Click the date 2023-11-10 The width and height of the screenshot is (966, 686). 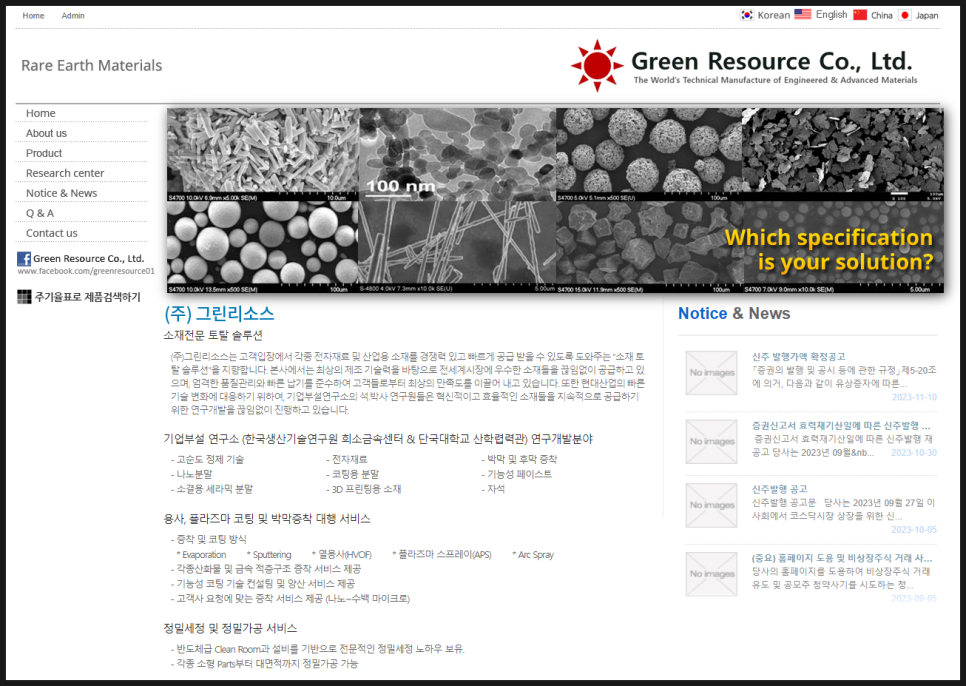tap(914, 397)
